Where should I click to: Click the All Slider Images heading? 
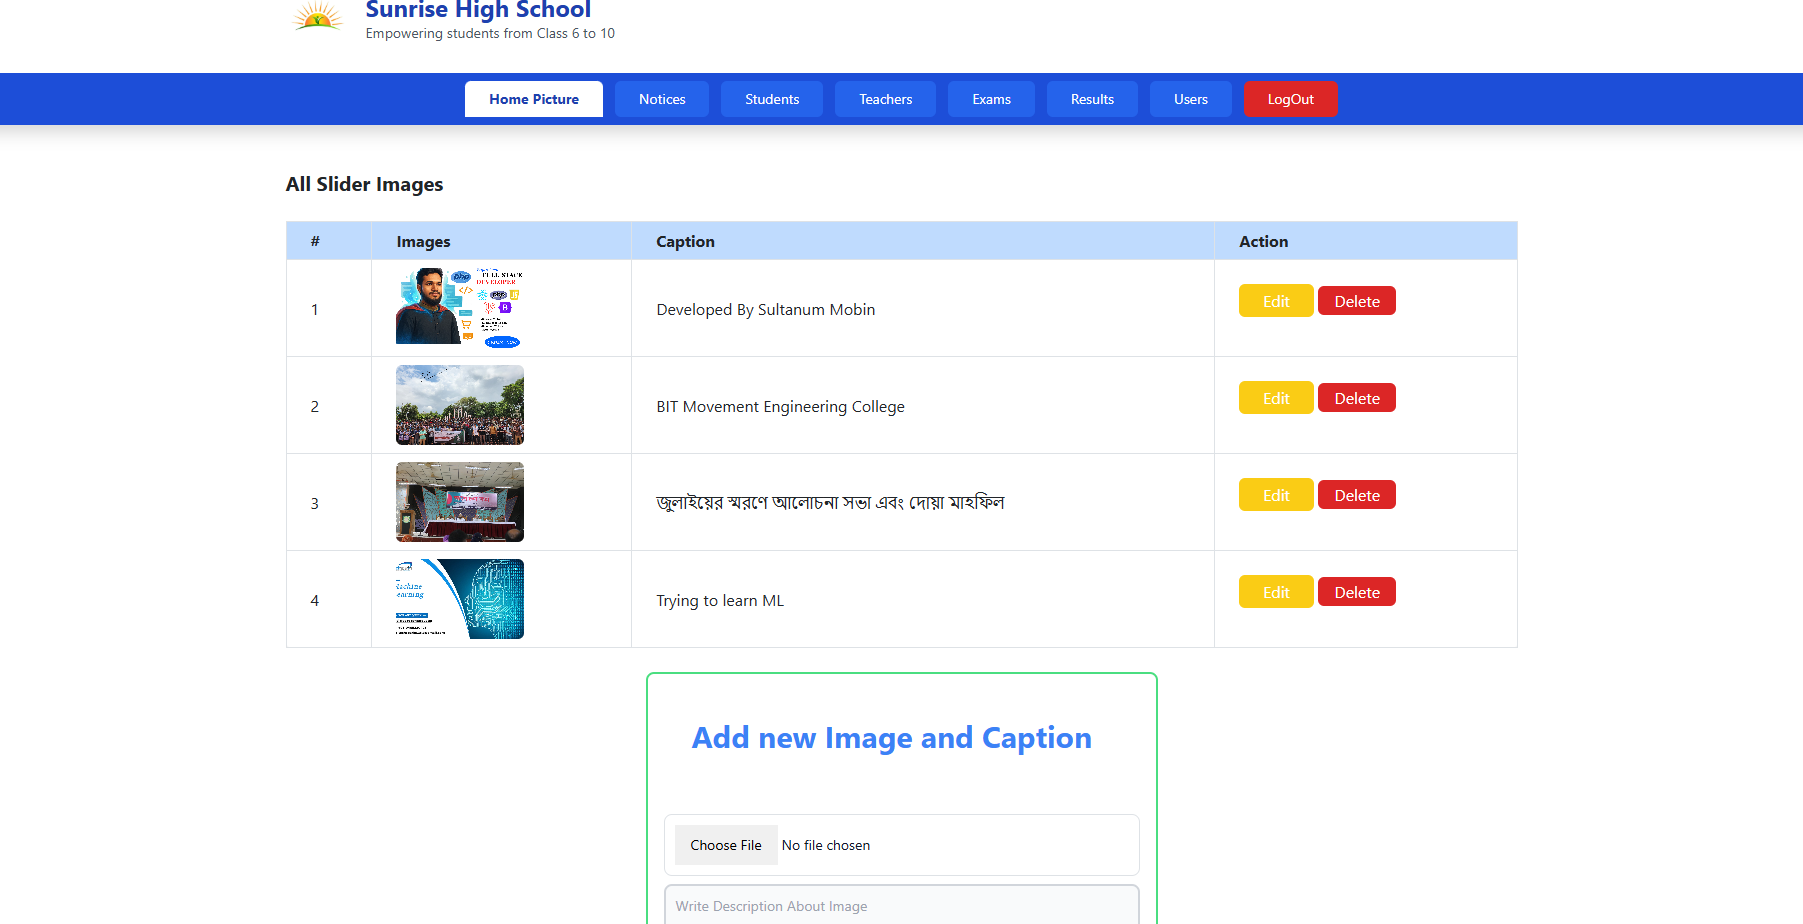coord(364,184)
